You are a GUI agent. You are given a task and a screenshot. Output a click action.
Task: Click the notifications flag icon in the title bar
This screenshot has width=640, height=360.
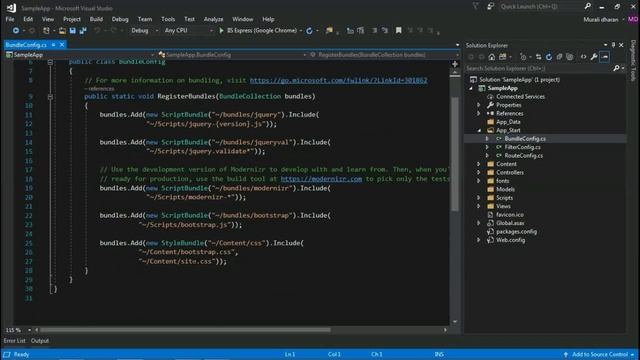click(476, 7)
